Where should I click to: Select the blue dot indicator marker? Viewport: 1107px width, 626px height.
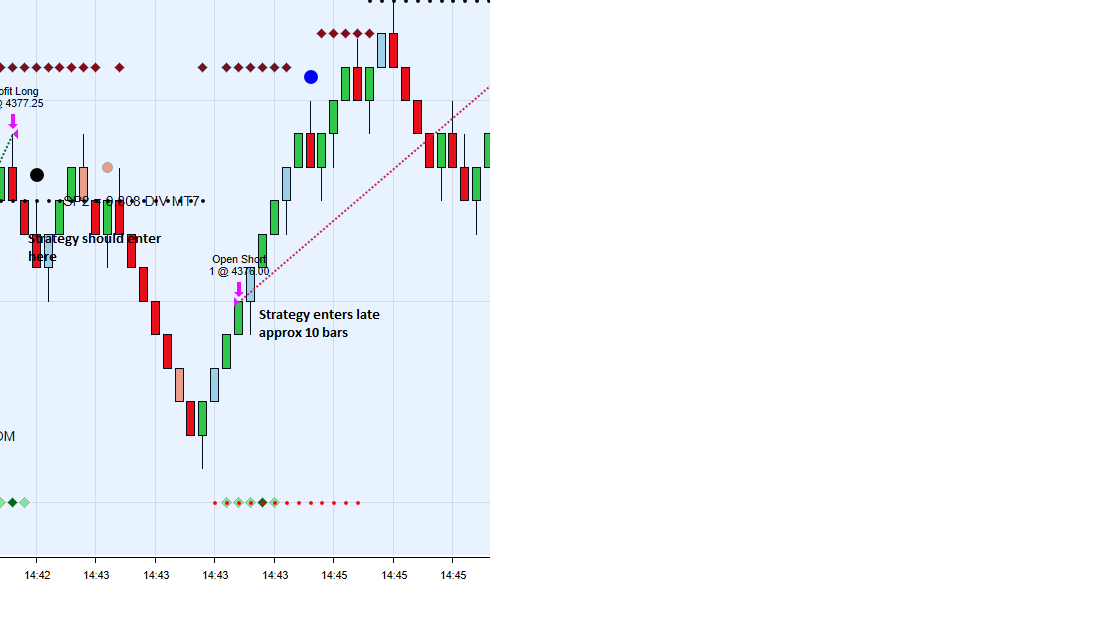(311, 76)
